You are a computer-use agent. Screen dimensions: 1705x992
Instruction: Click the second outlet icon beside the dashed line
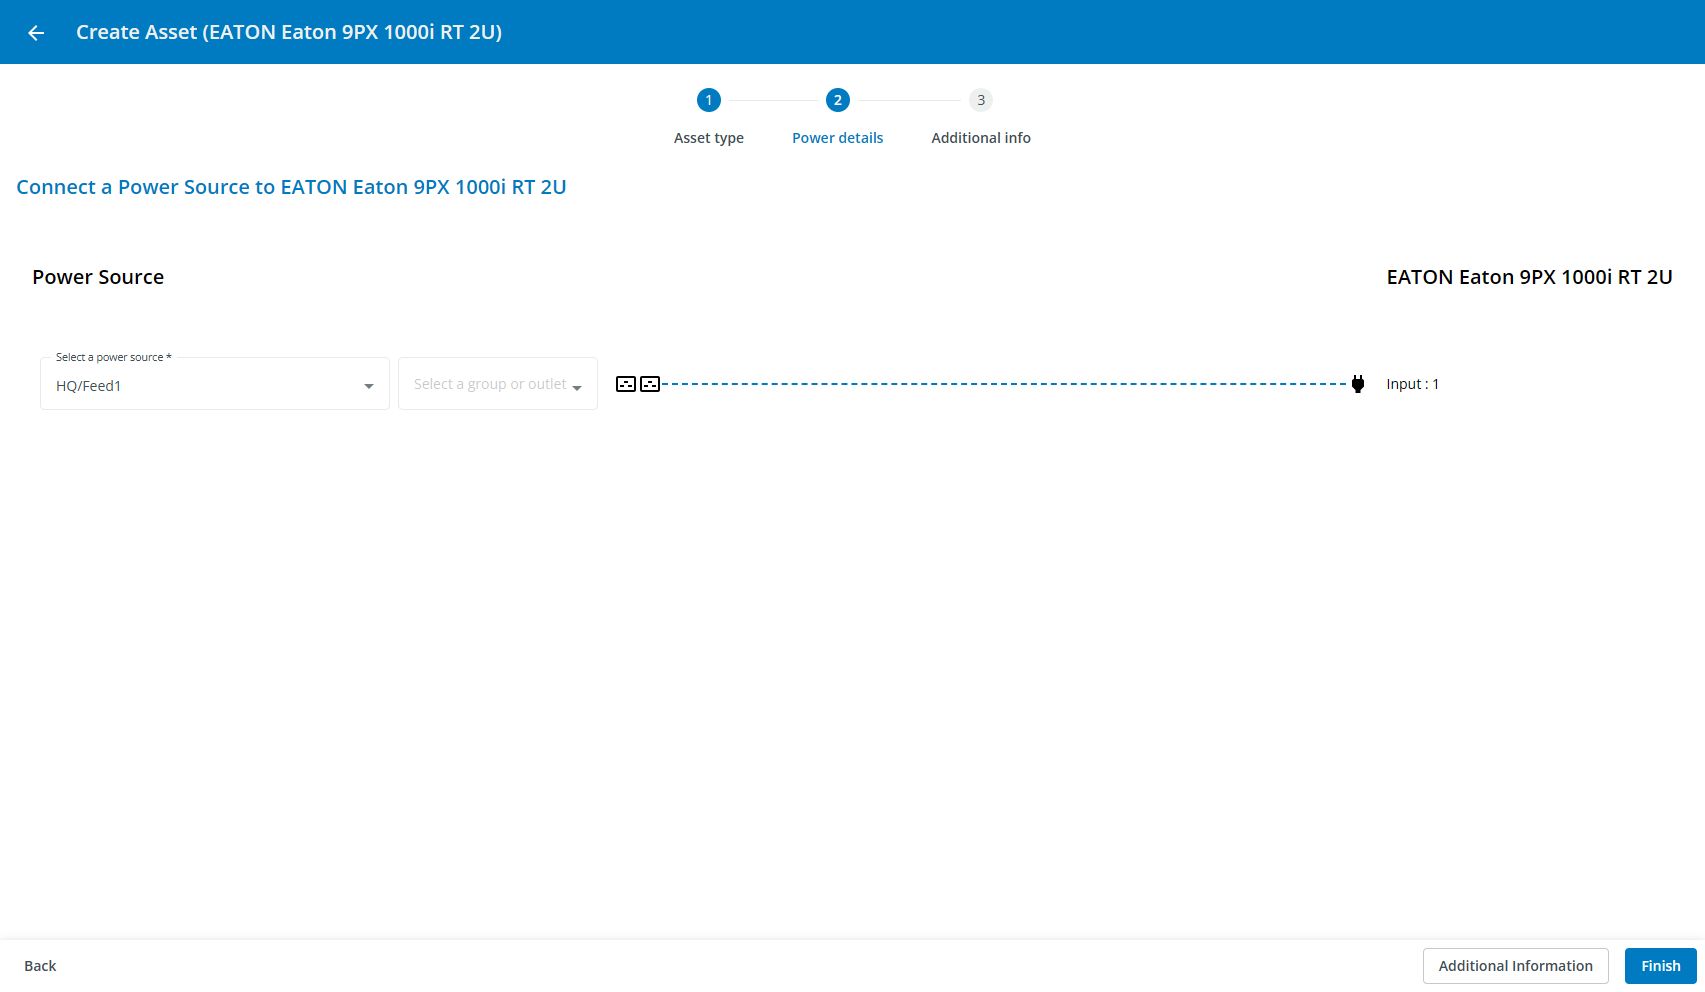pyautogui.click(x=650, y=384)
